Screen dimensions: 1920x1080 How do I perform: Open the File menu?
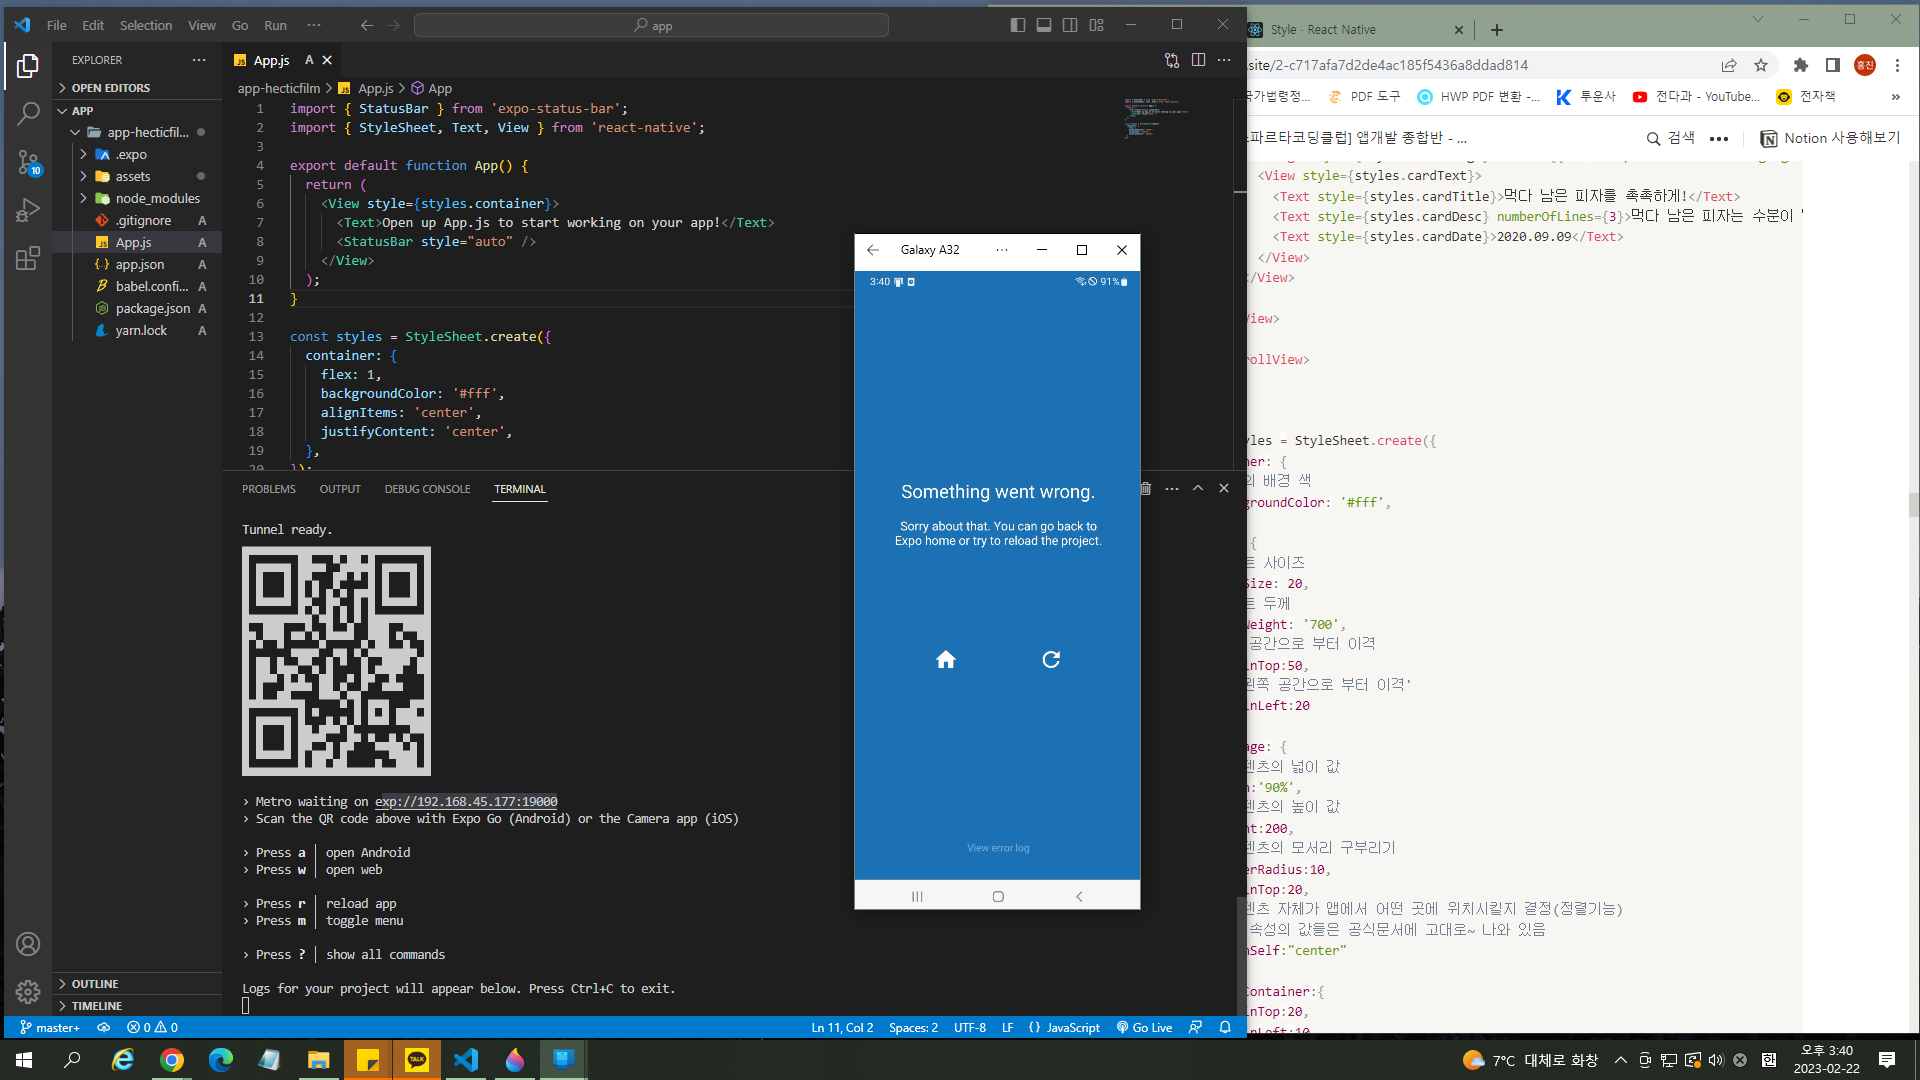57,25
